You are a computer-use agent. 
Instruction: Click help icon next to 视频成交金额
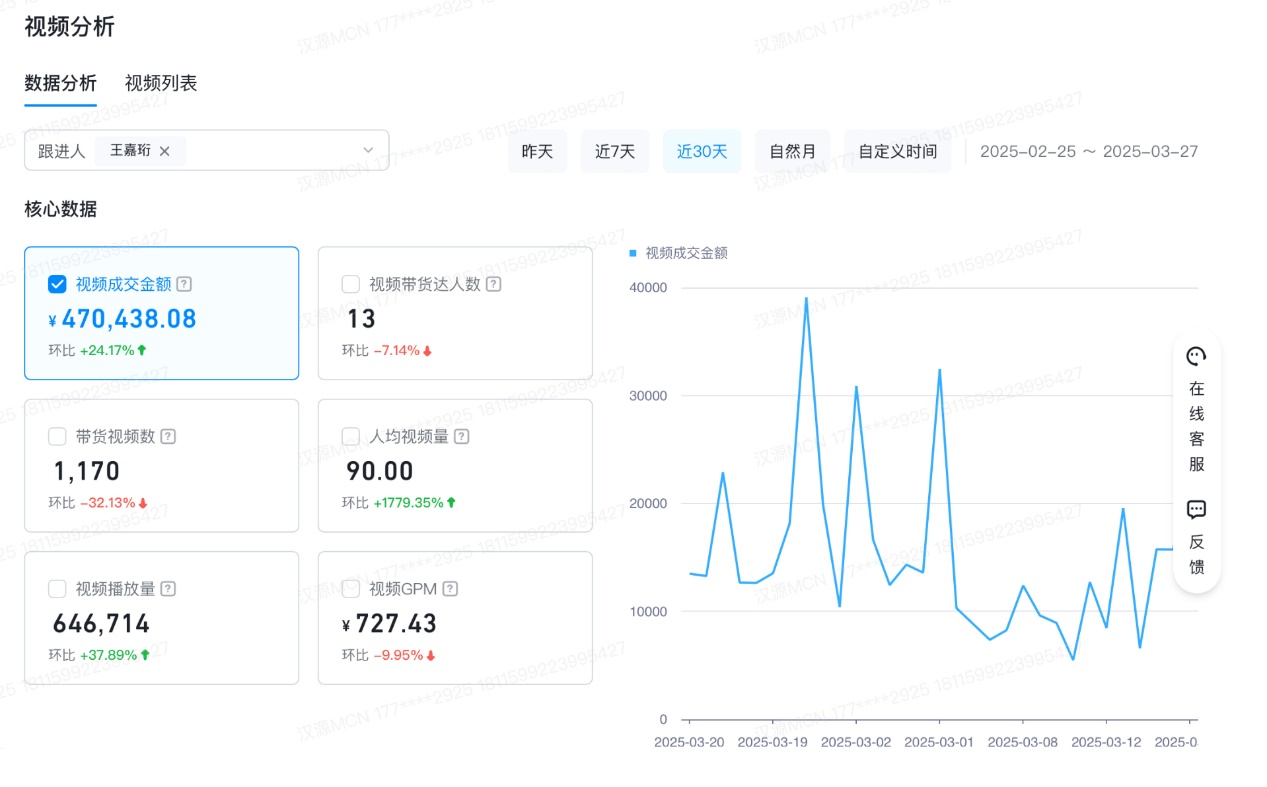[x=184, y=284]
